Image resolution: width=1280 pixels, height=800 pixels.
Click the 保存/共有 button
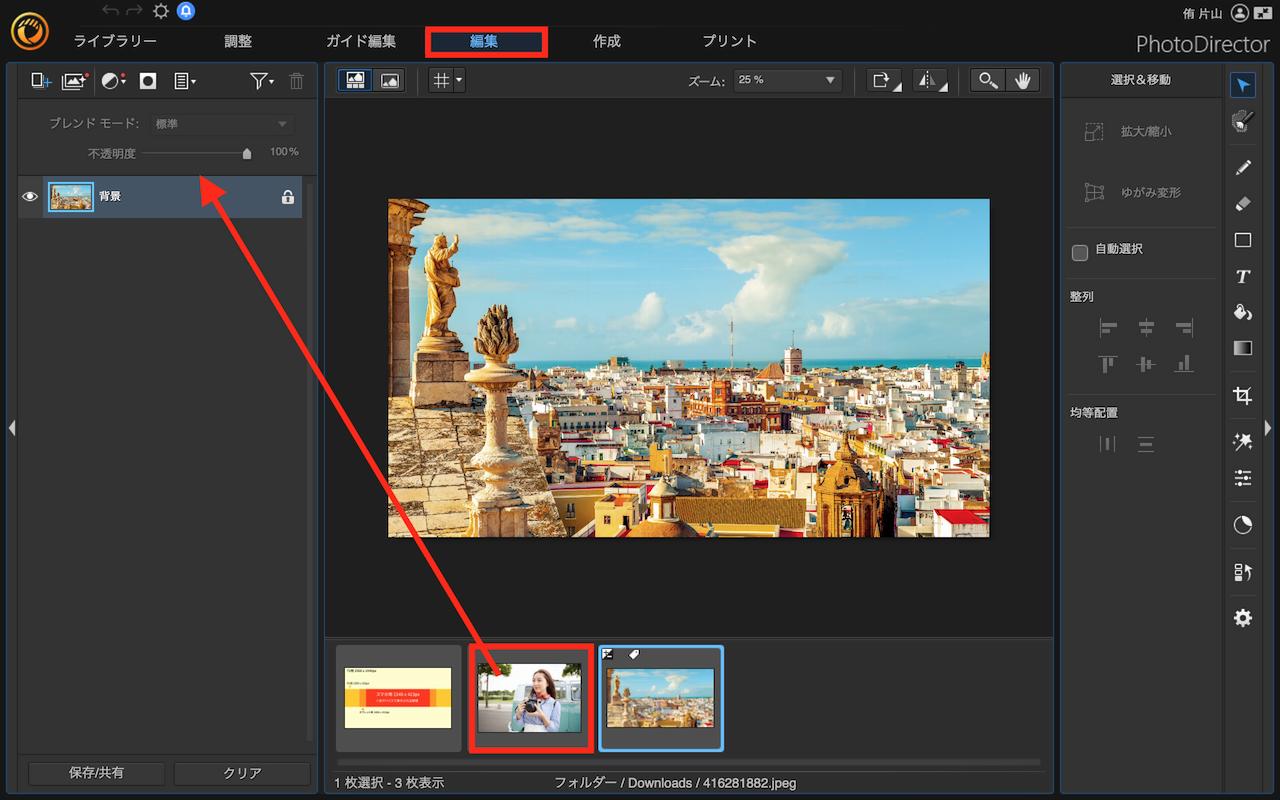pos(97,773)
